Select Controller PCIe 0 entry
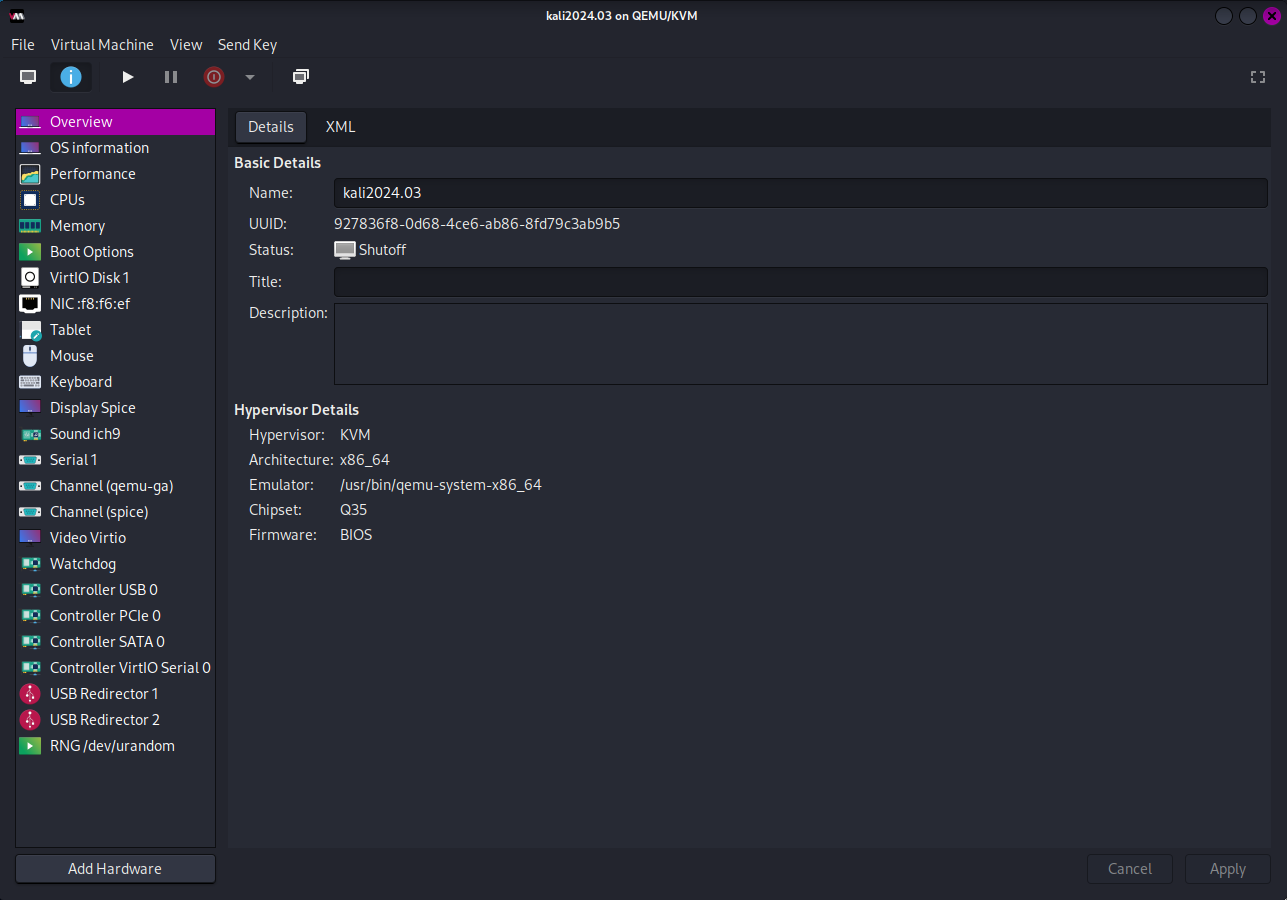 (115, 616)
